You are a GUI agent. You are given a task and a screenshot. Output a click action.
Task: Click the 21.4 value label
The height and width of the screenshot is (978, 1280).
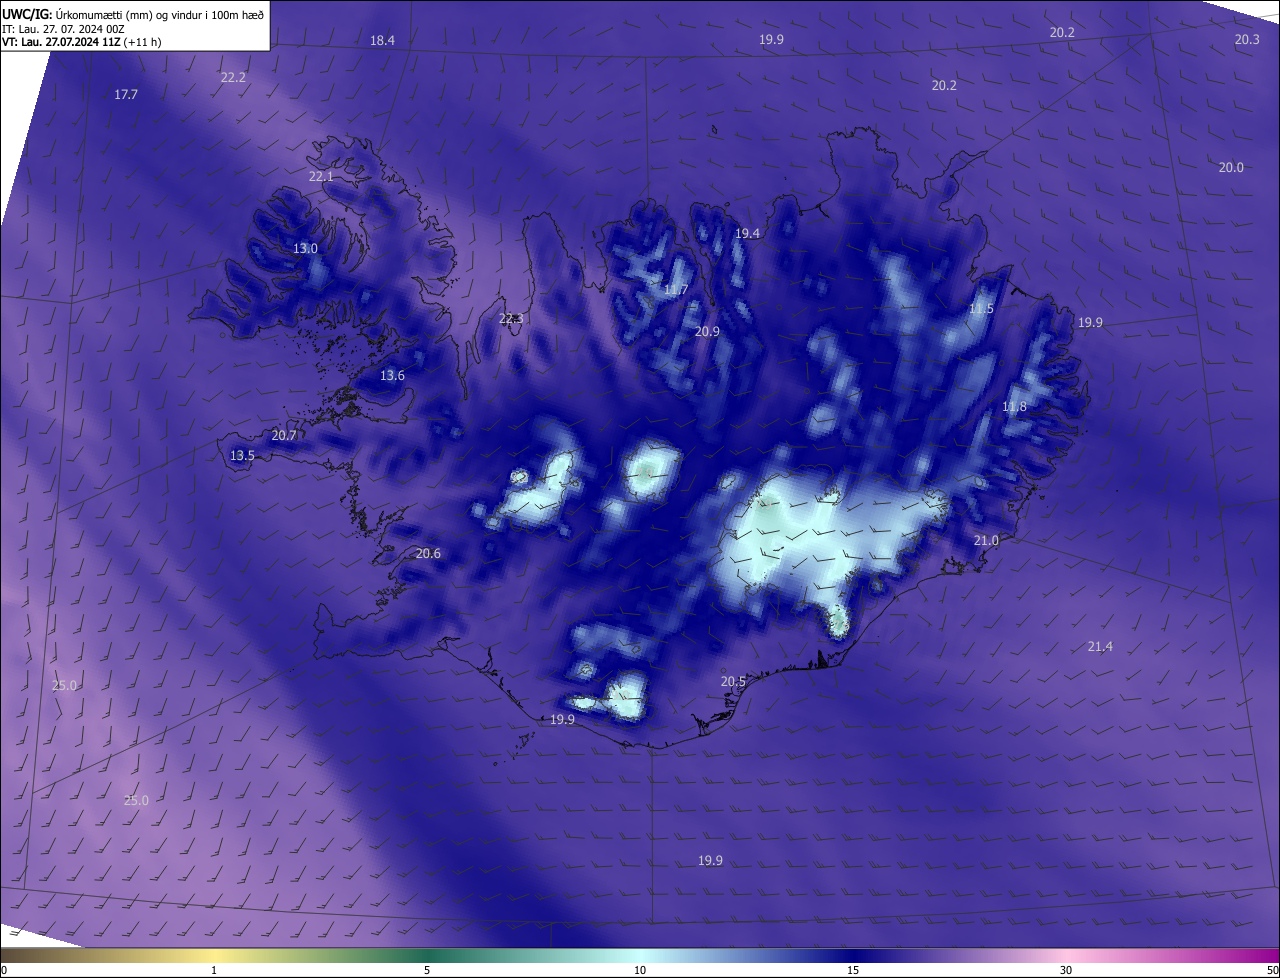point(1100,648)
